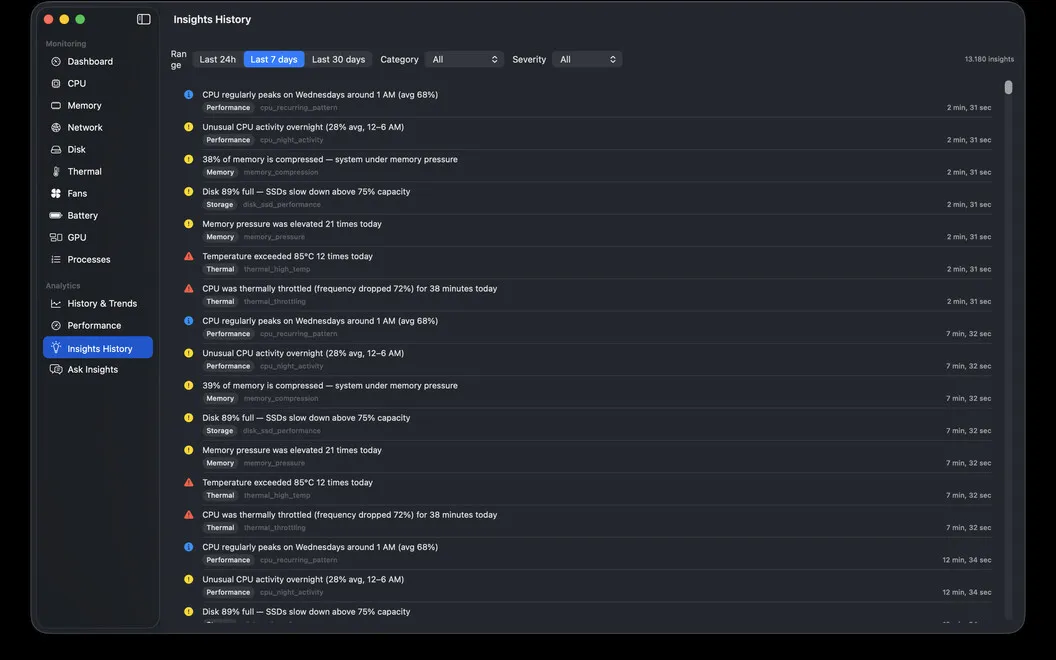The width and height of the screenshot is (1056, 660).
Task: Open 'CPU regularly peaks' insight at 12 min, 34 sec
Action: click(587, 553)
